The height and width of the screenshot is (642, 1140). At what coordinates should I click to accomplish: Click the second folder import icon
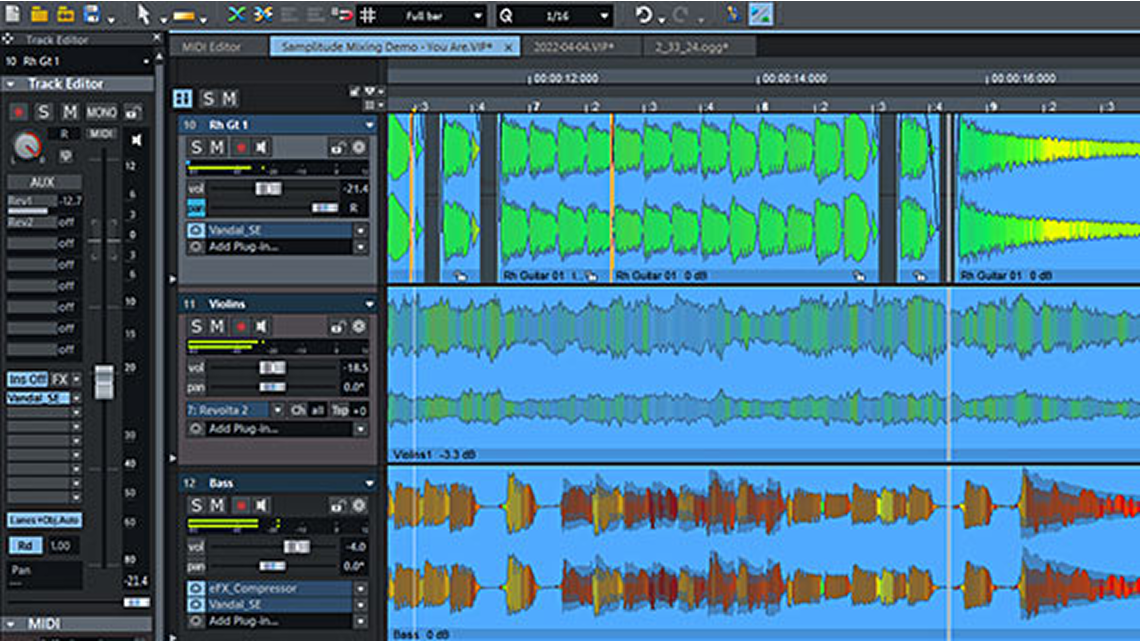point(65,14)
